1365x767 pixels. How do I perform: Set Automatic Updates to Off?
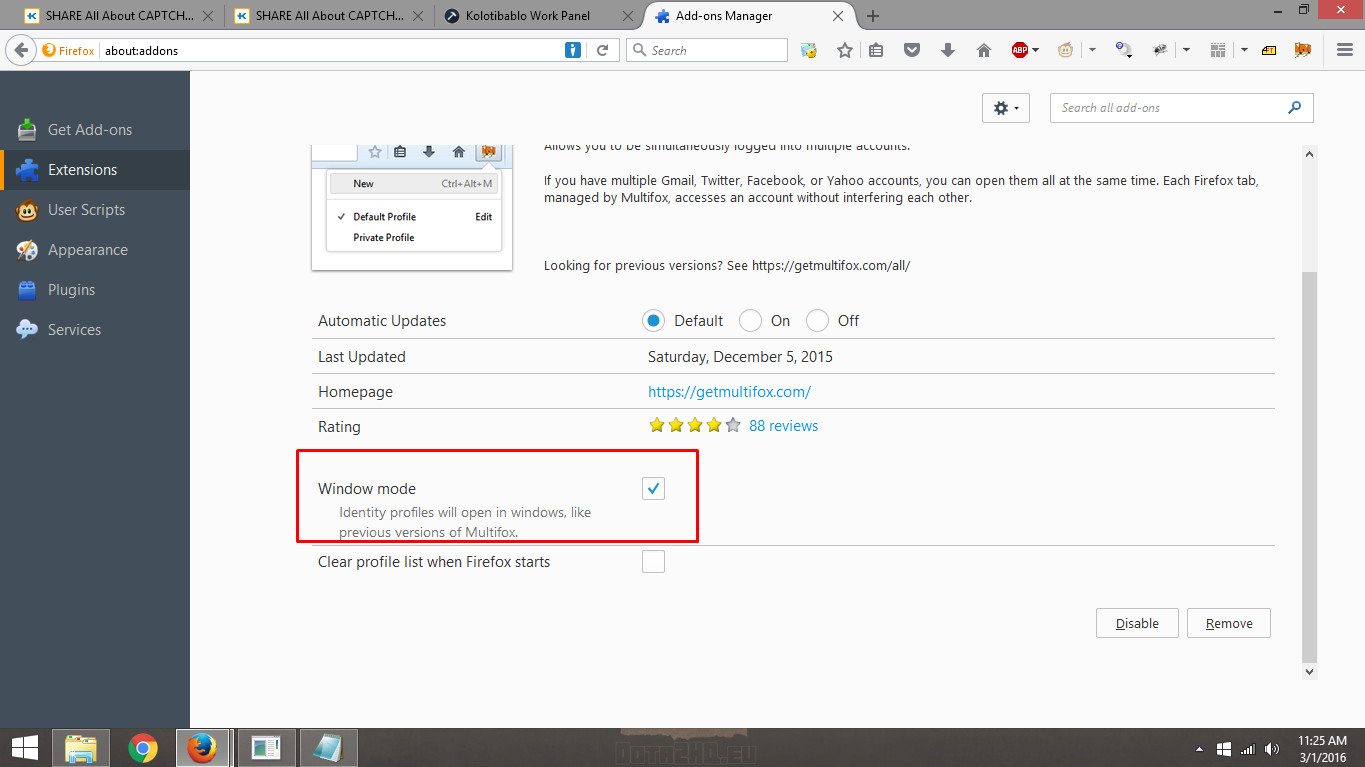[x=818, y=321]
